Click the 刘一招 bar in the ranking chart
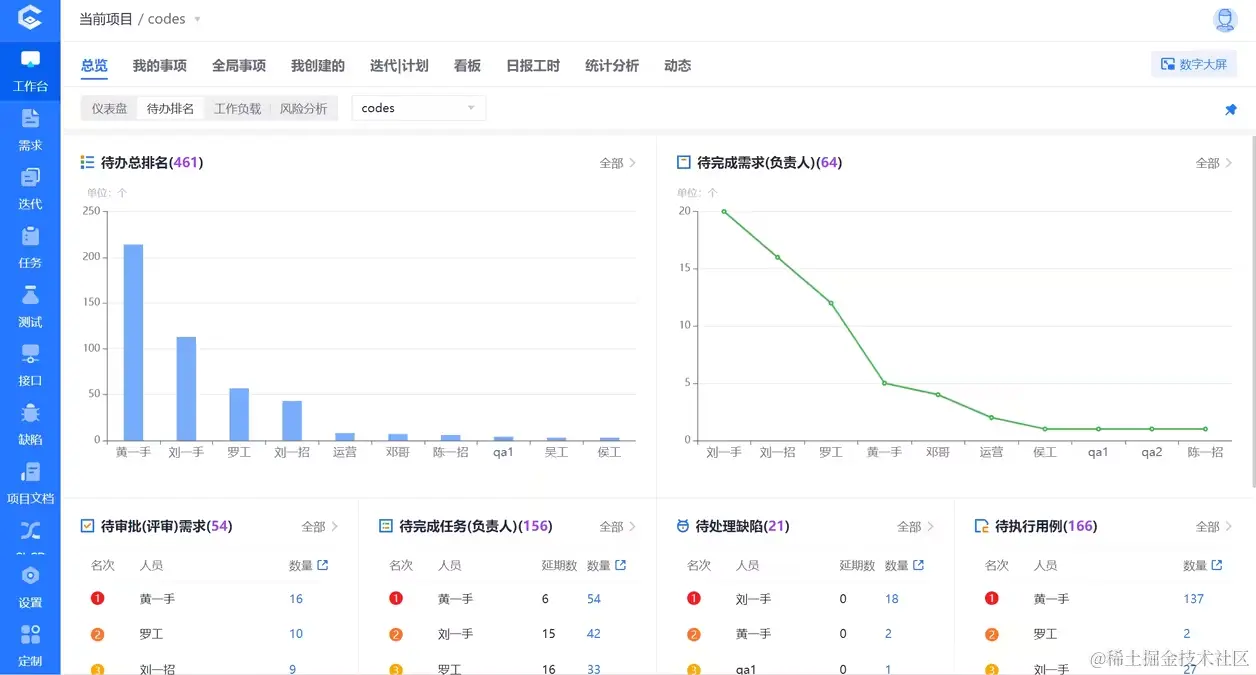The width and height of the screenshot is (1256, 675). click(292, 420)
